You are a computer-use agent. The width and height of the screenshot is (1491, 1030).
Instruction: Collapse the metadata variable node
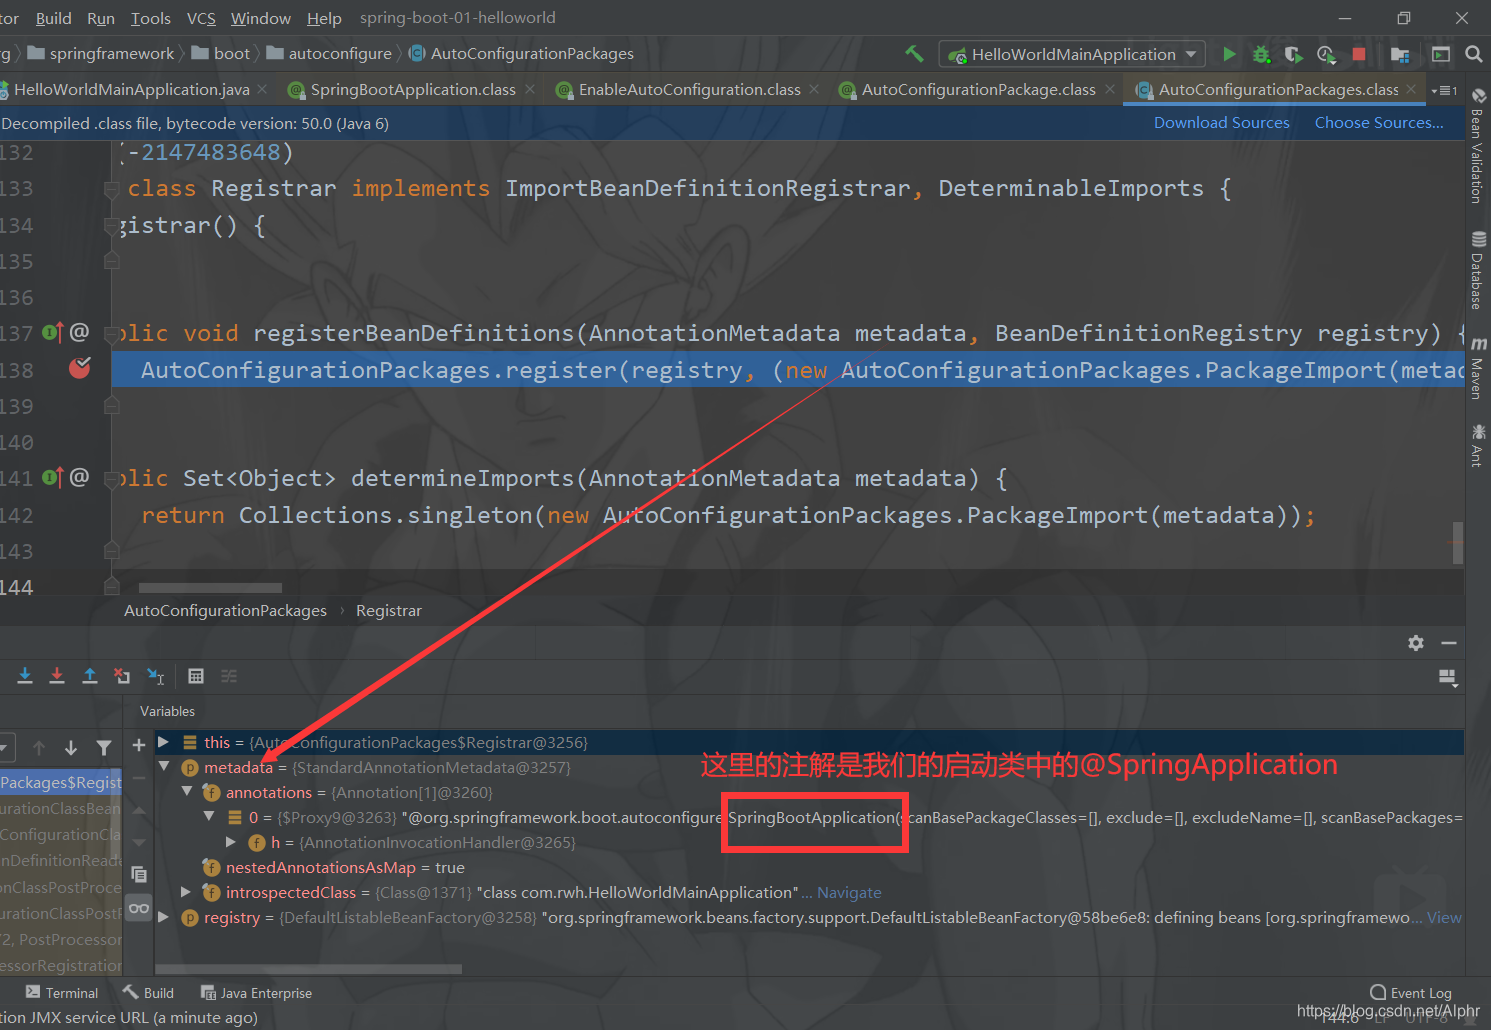pos(164,767)
